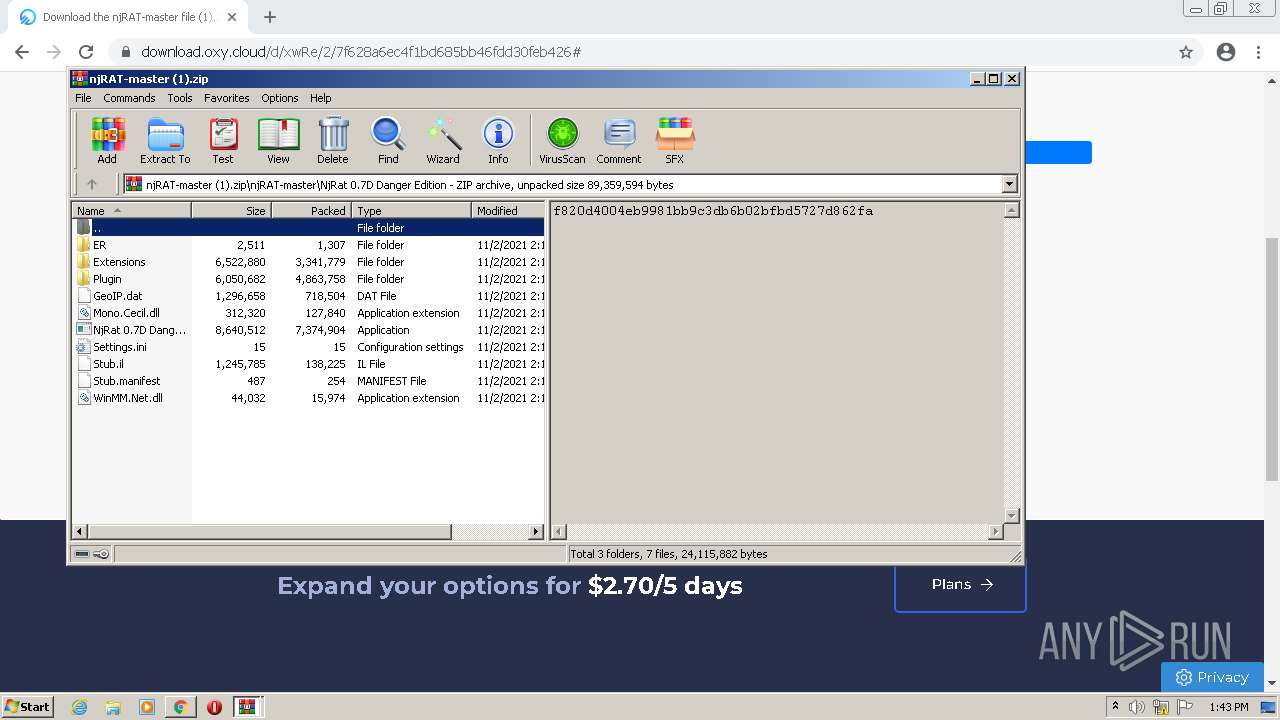Select the NjRat 0.7D Dang... application file

[x=309, y=330]
